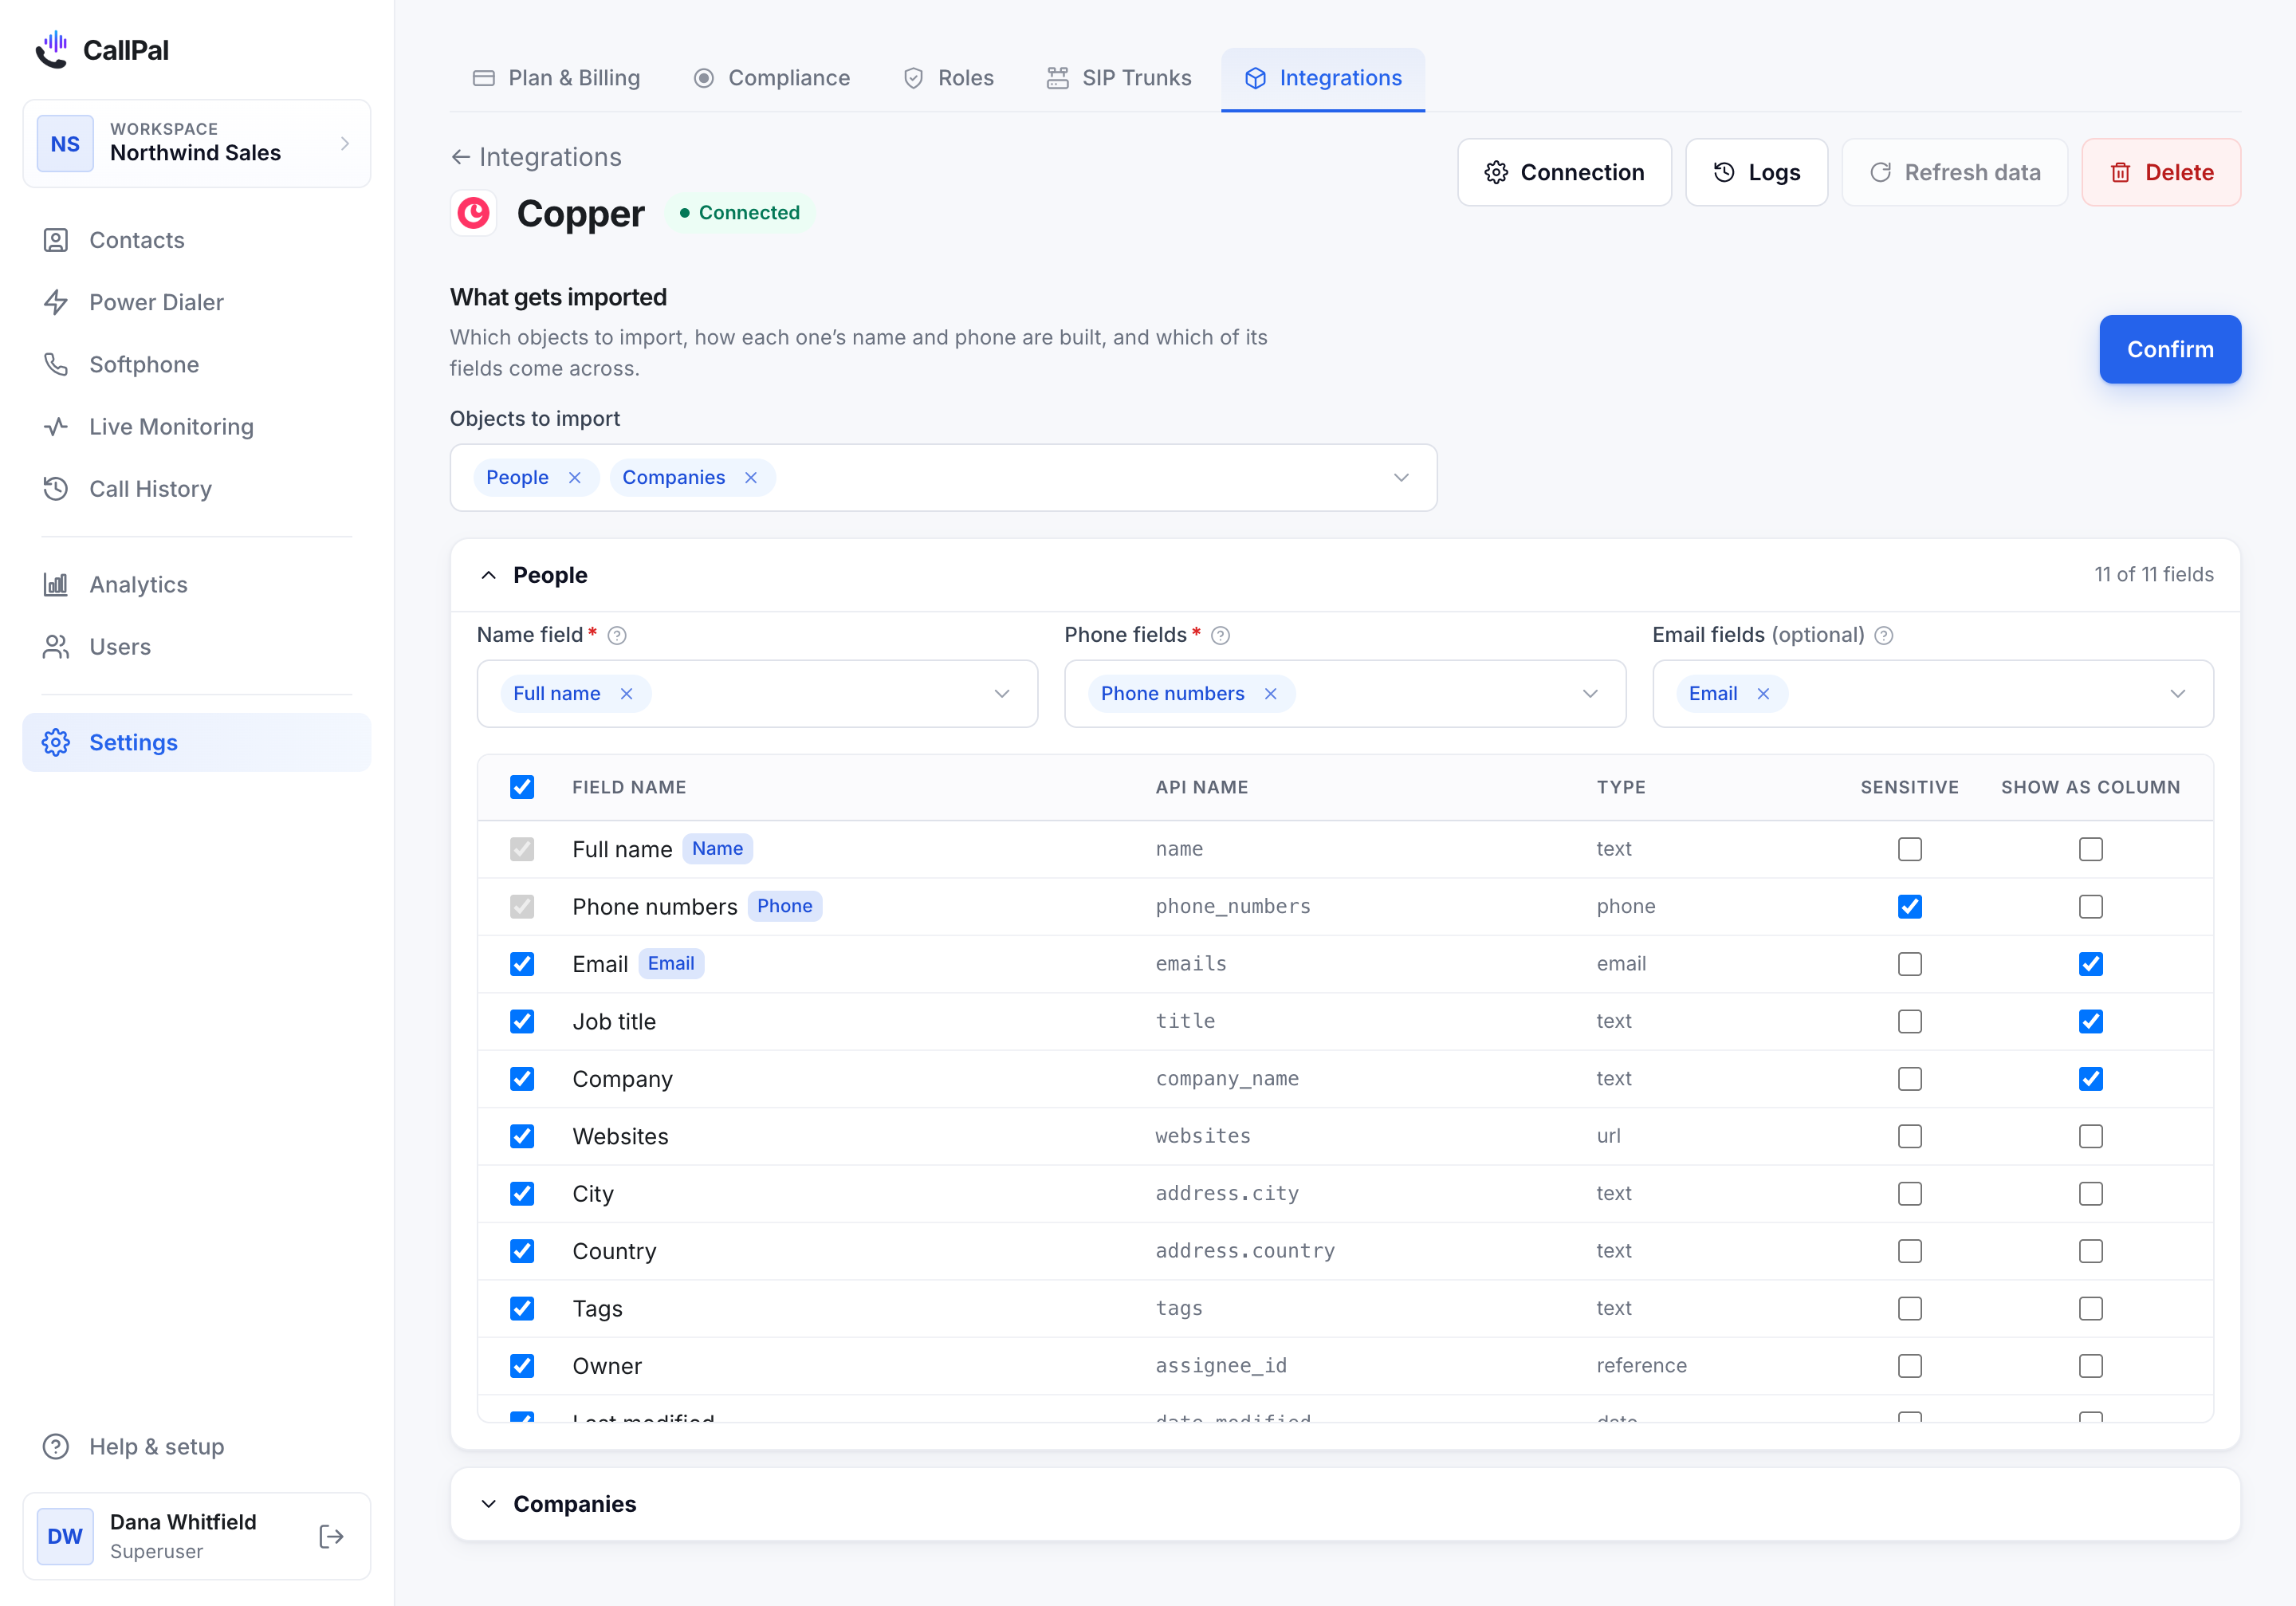The height and width of the screenshot is (1606, 2296).
Task: Click the help icon beside Phone fields
Action: (x=1221, y=635)
